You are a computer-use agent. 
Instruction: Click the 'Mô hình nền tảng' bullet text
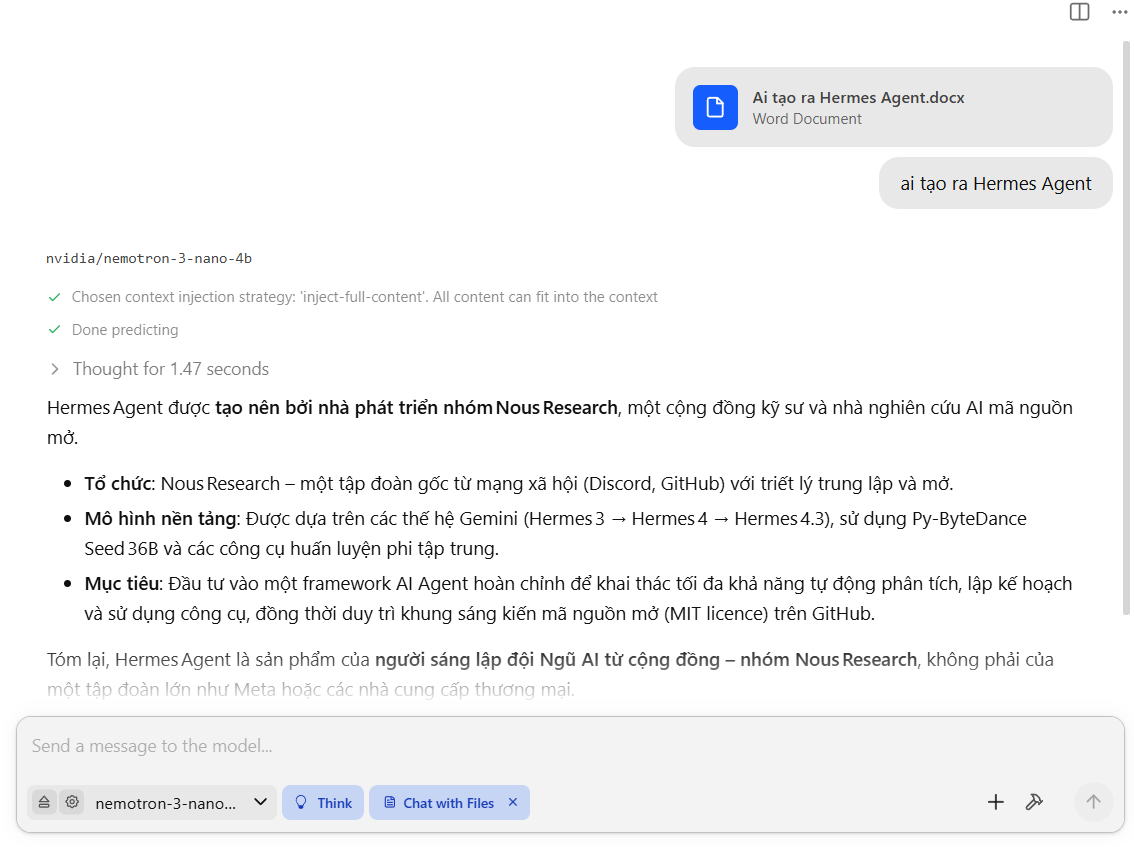click(555, 534)
